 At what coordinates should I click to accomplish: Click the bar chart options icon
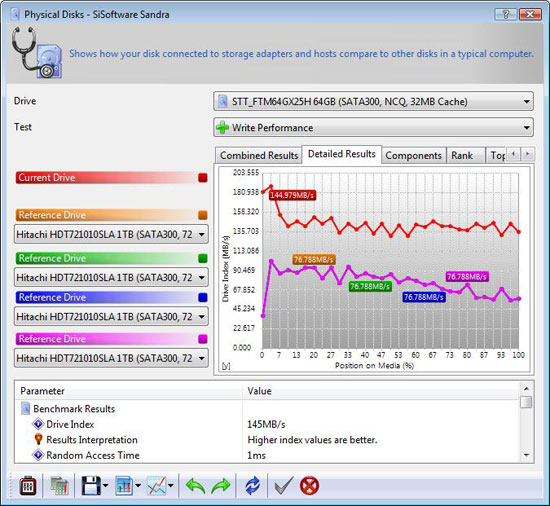tap(124, 486)
